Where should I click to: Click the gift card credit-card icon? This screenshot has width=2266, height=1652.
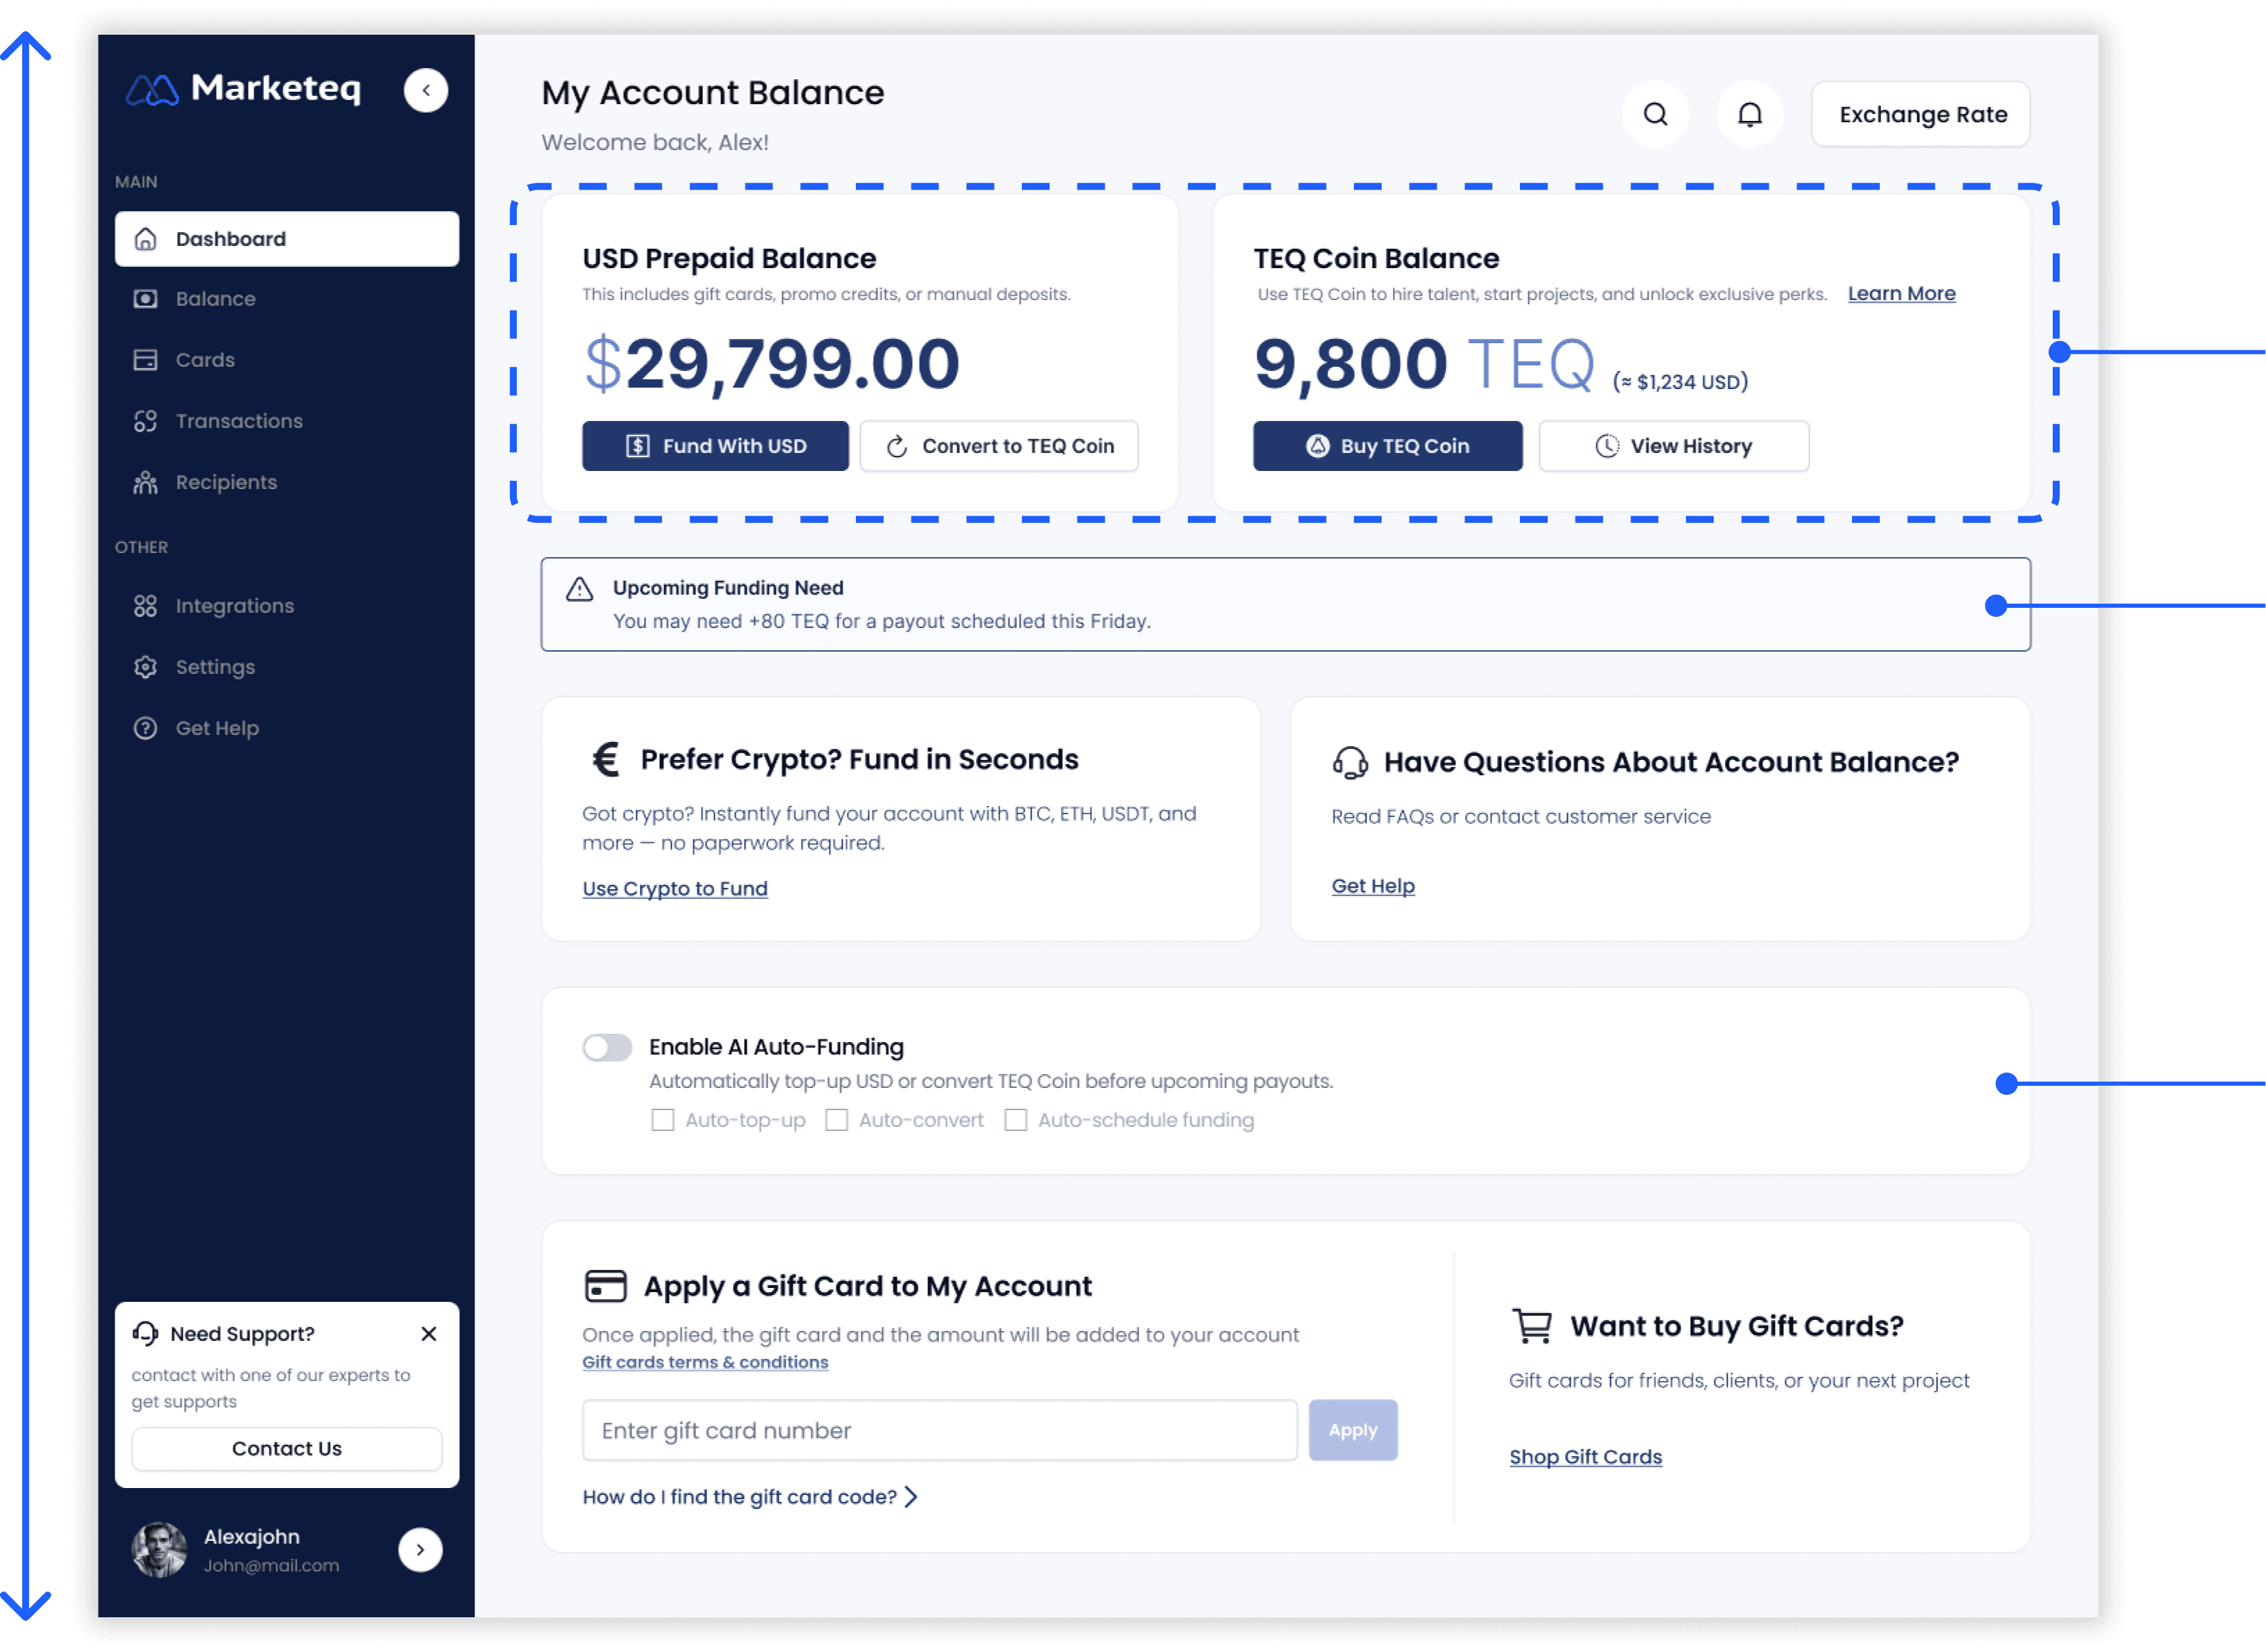[x=605, y=1286]
